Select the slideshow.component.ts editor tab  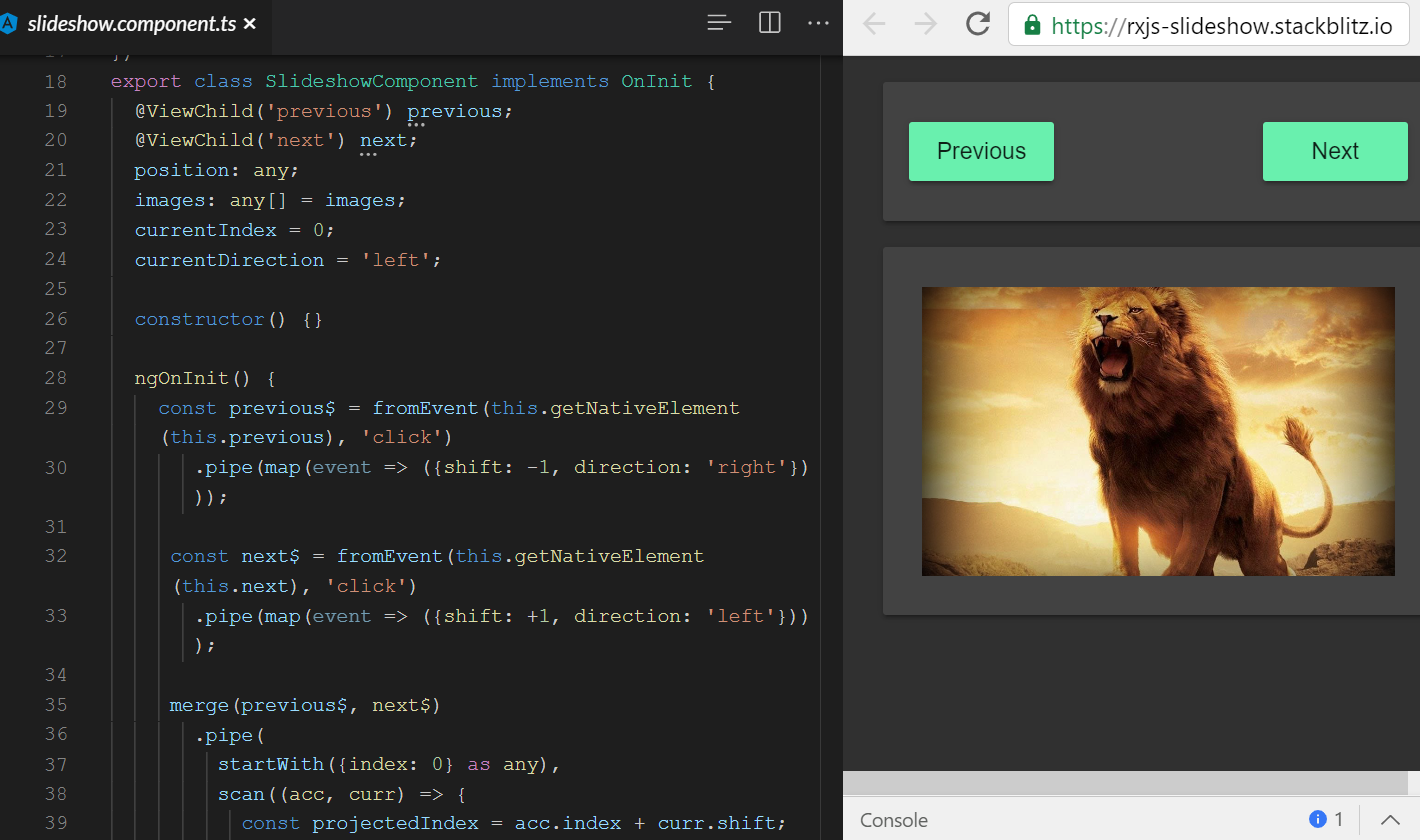point(130,24)
